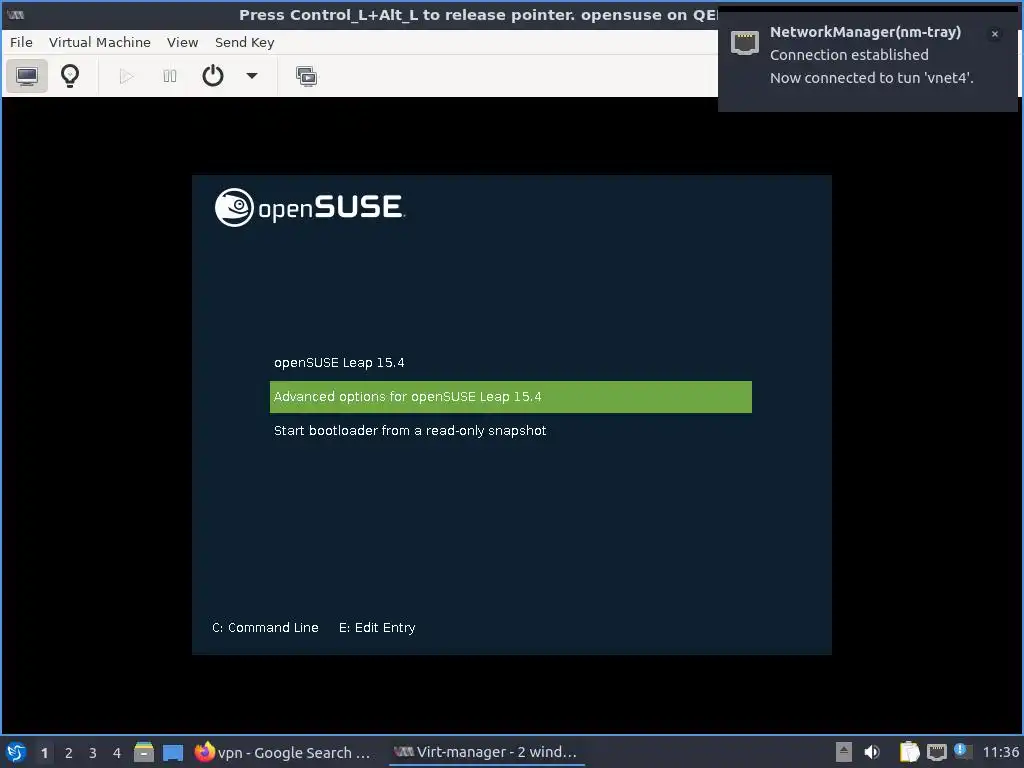Switch to workspace 3

tap(93, 753)
